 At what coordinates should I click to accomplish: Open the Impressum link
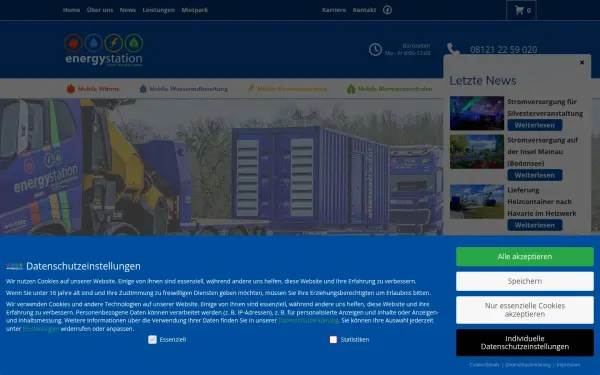(568, 365)
